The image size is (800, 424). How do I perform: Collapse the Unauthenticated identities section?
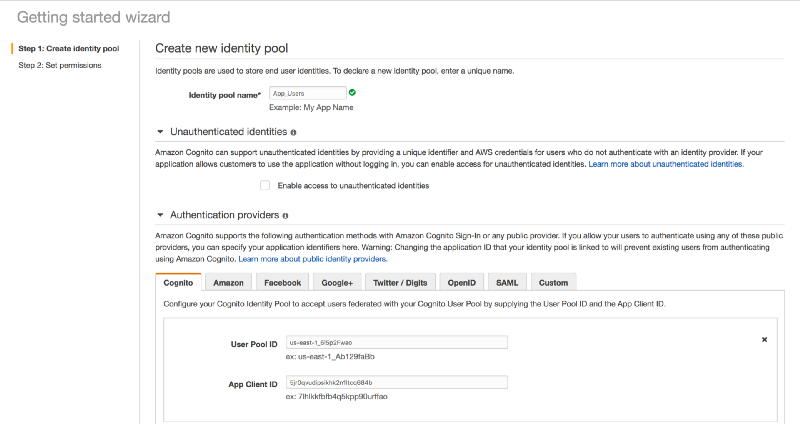point(160,132)
